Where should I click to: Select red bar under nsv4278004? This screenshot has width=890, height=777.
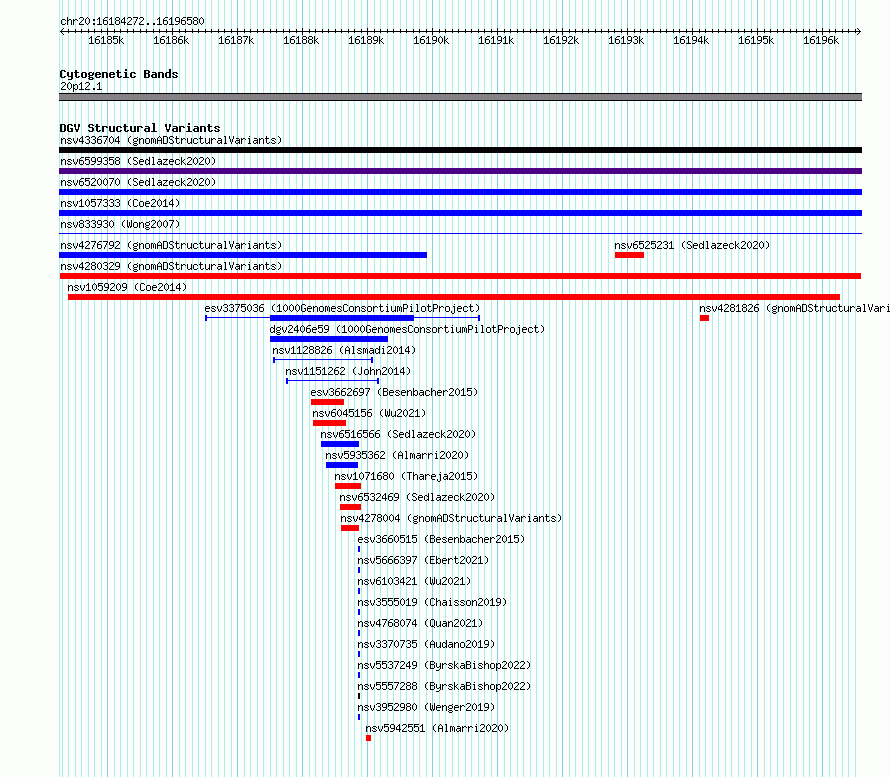click(x=350, y=528)
